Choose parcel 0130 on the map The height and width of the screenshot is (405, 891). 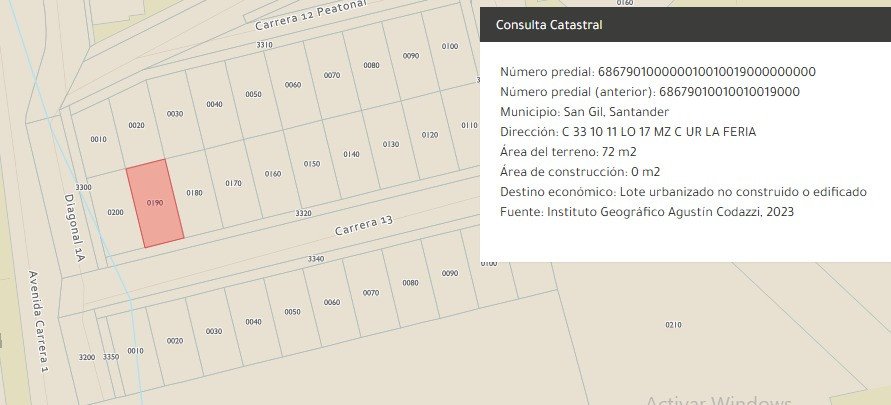click(391, 145)
